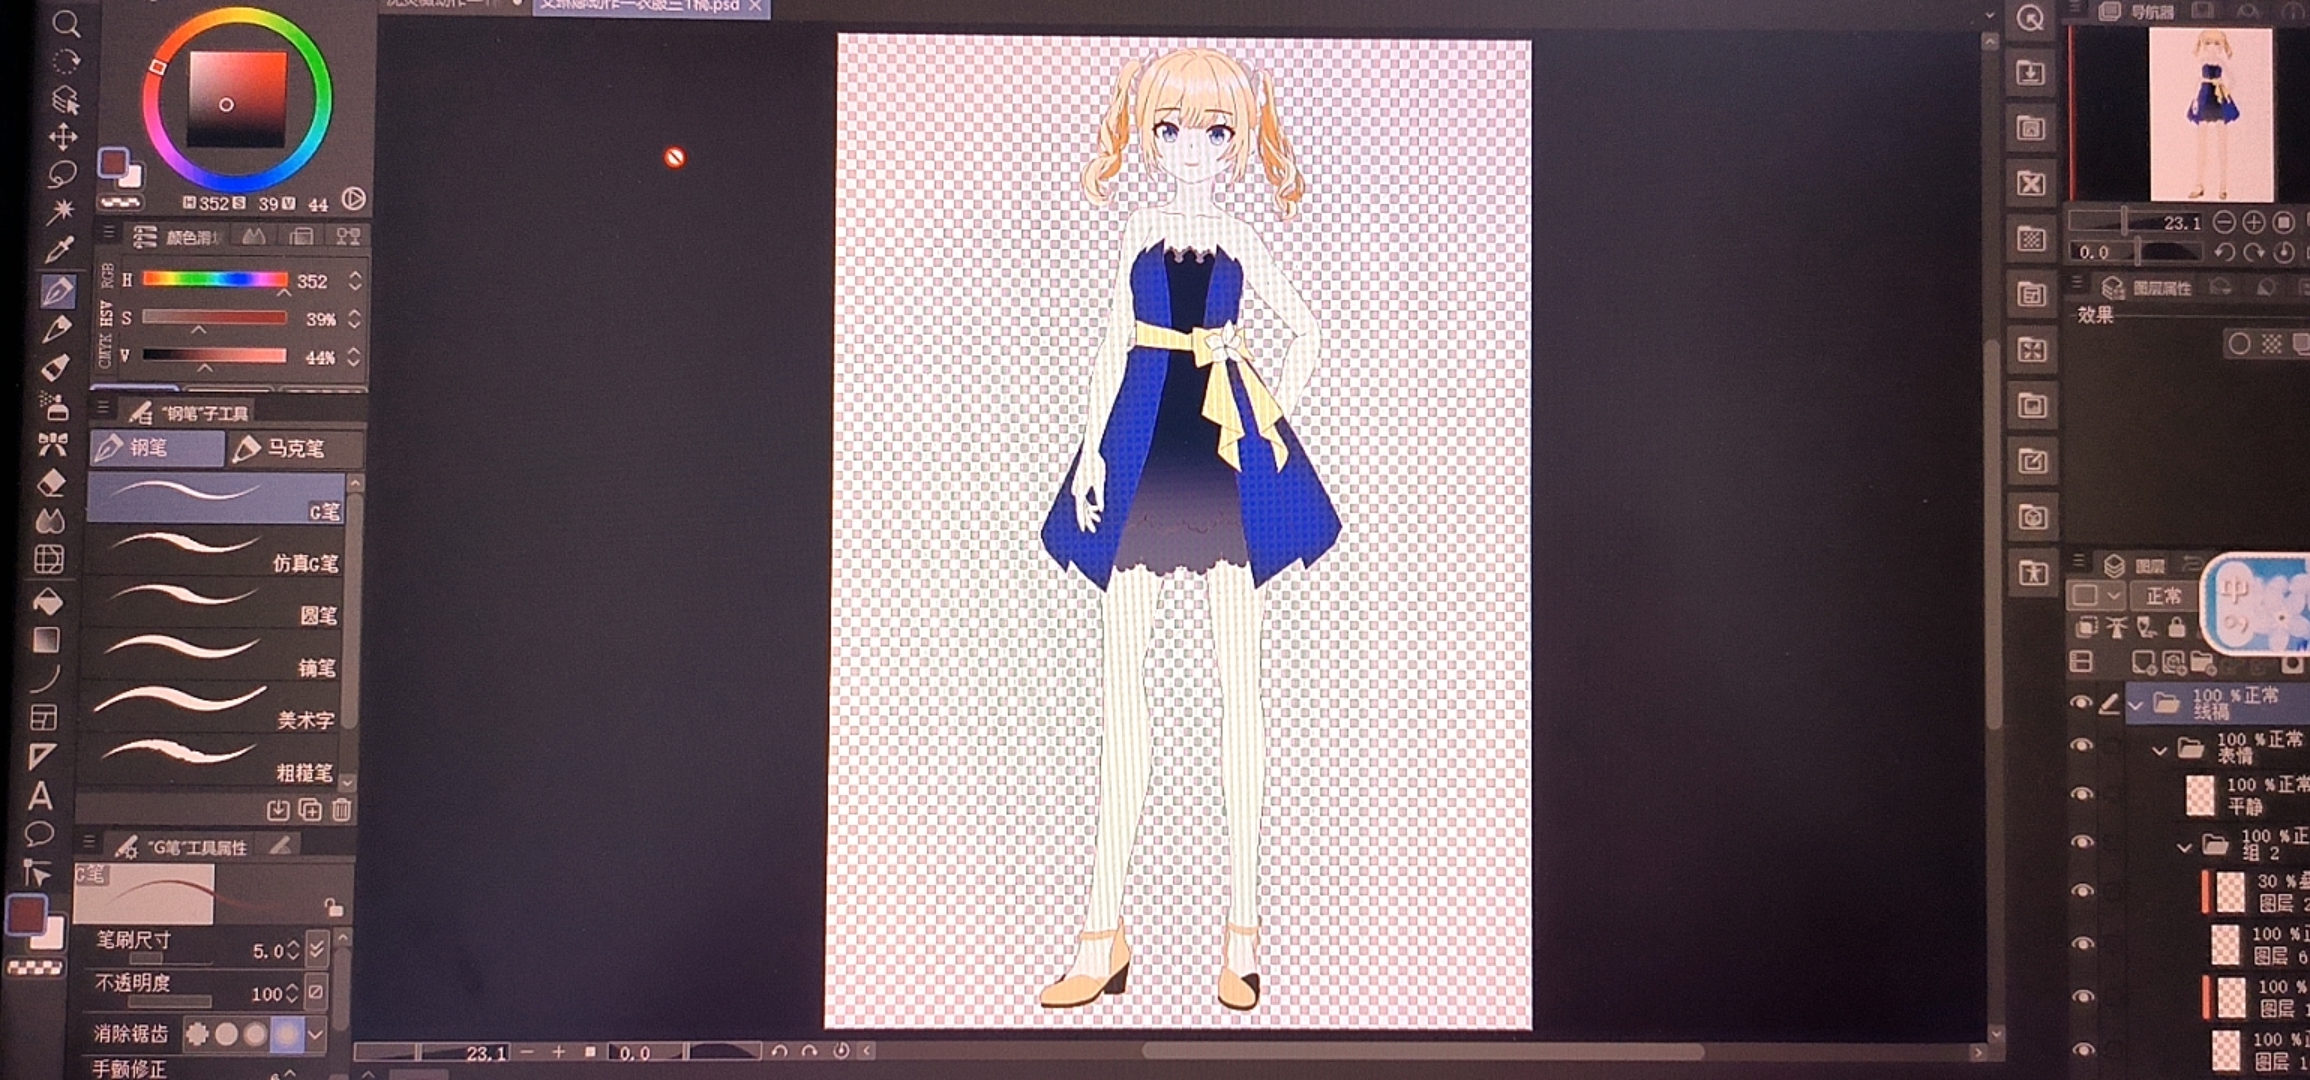Select the Lasso selection tool
Screen dimensions: 2310x1080
pos(62,174)
